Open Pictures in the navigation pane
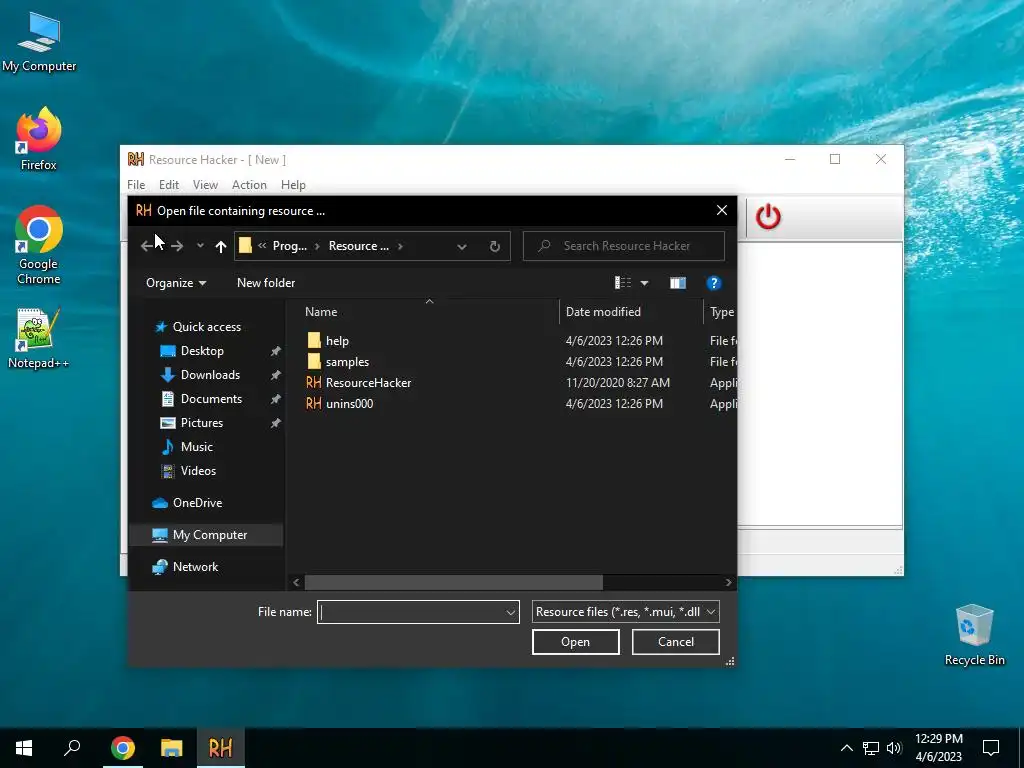Screen dimensions: 1024x768 tap(201, 423)
